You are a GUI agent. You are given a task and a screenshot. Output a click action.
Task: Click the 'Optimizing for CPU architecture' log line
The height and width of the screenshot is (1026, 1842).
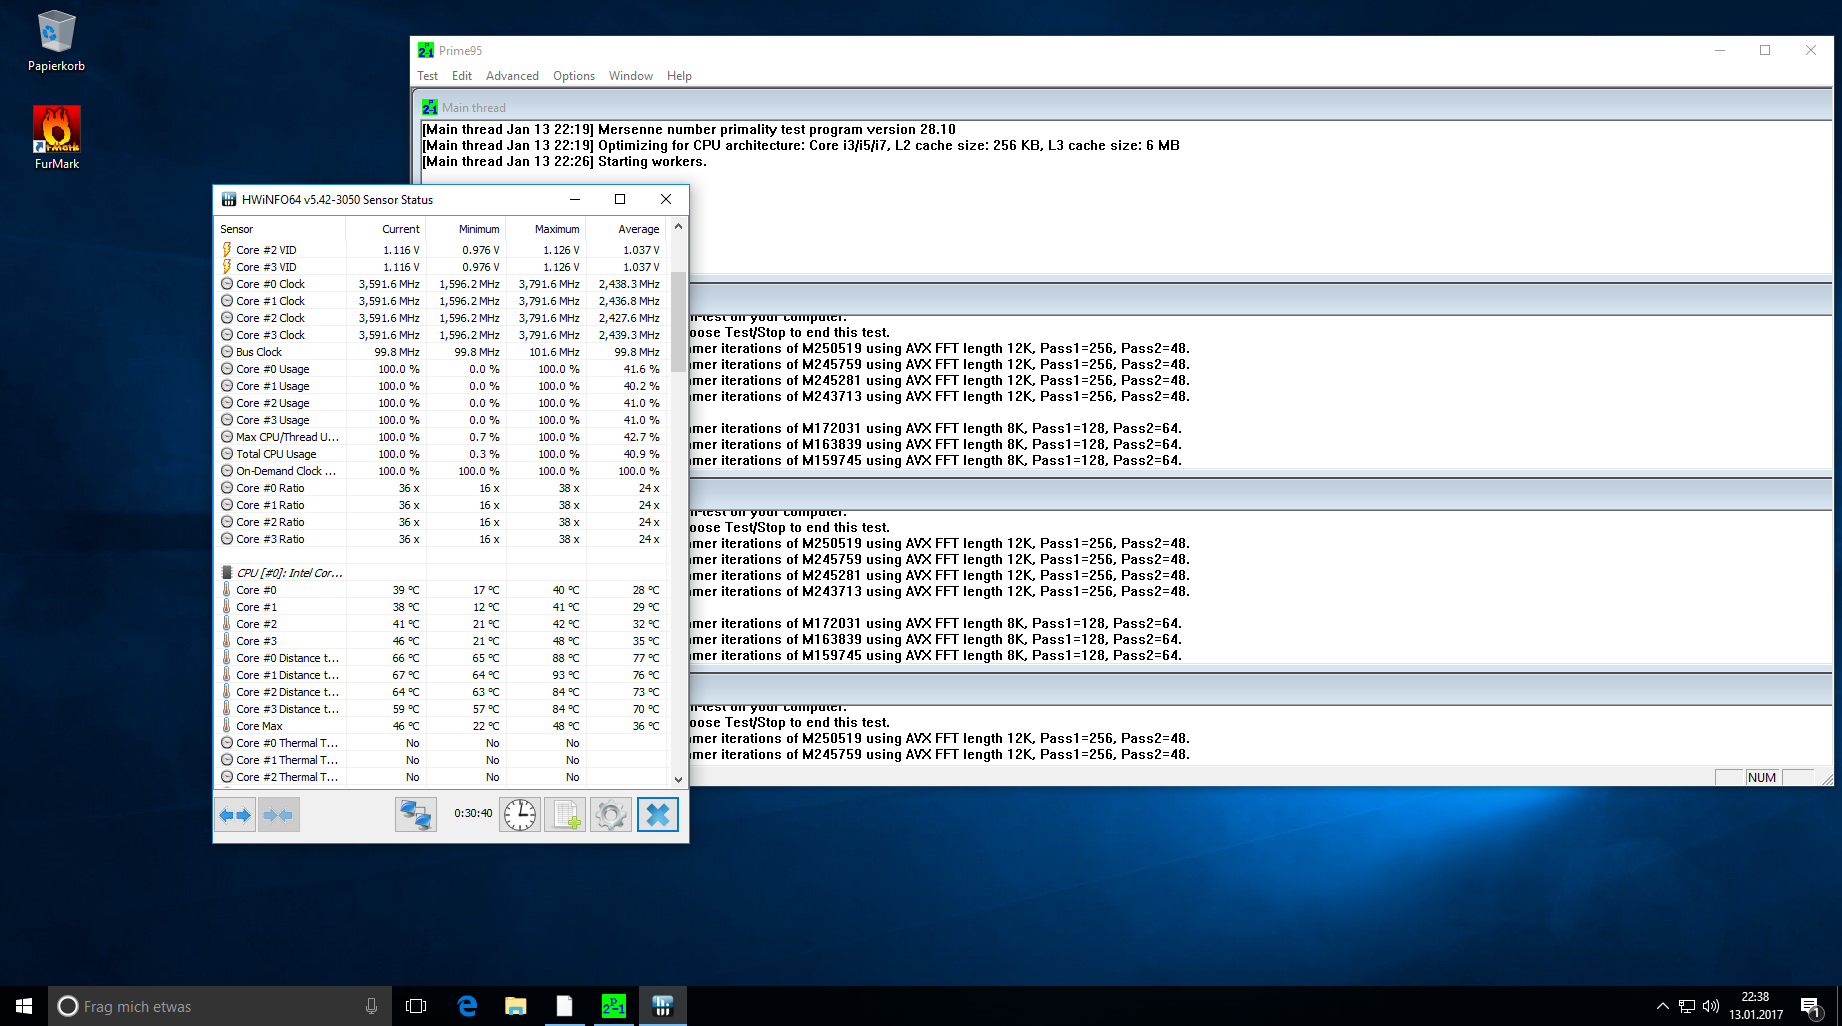(800, 145)
